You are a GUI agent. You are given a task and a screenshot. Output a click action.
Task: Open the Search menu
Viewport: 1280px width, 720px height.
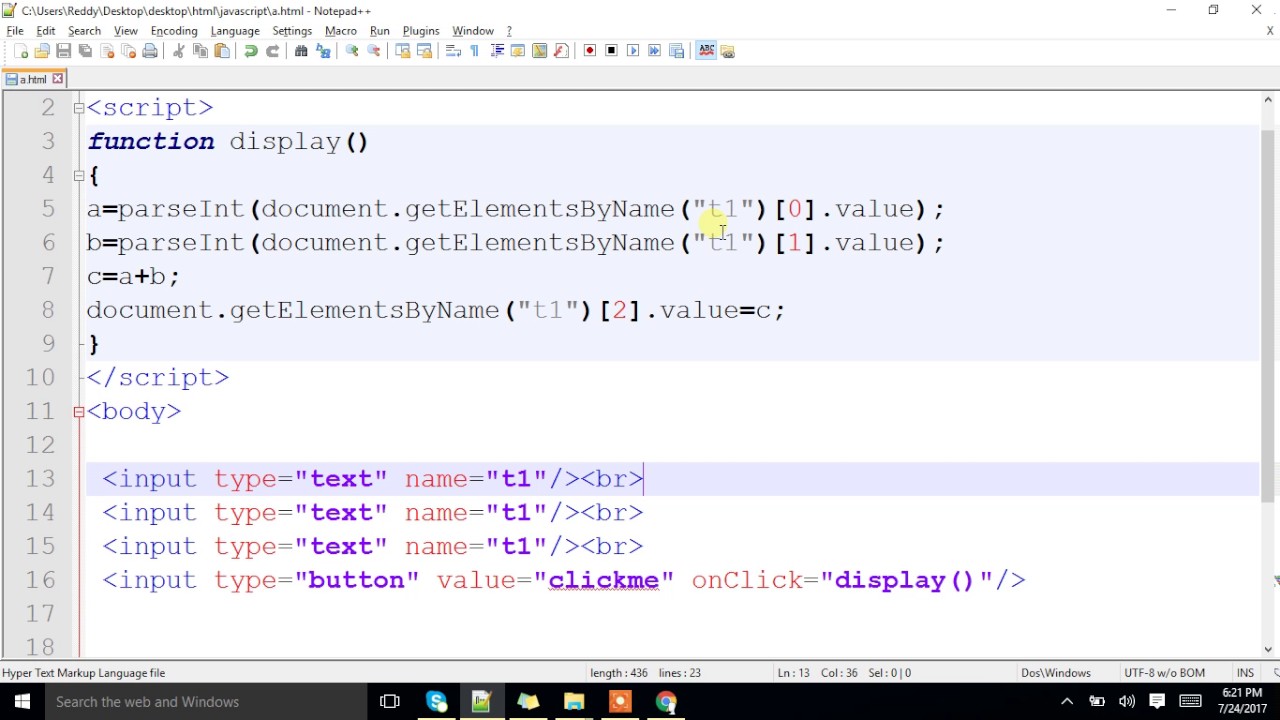tap(85, 31)
